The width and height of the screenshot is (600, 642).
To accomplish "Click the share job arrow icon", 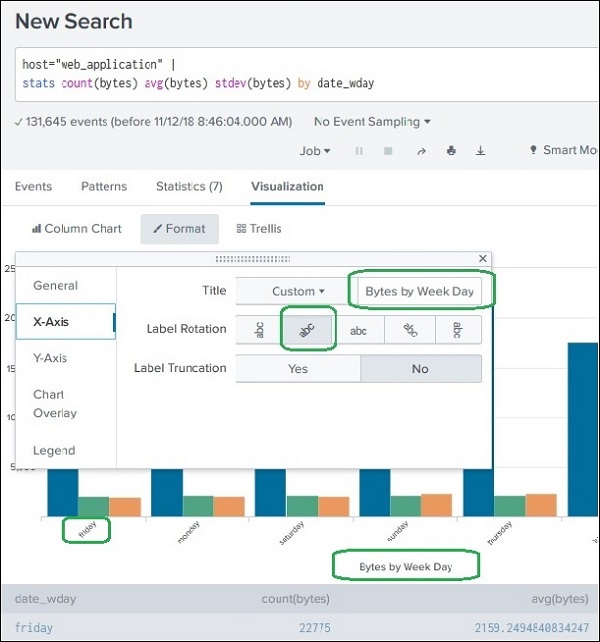I will [x=421, y=151].
